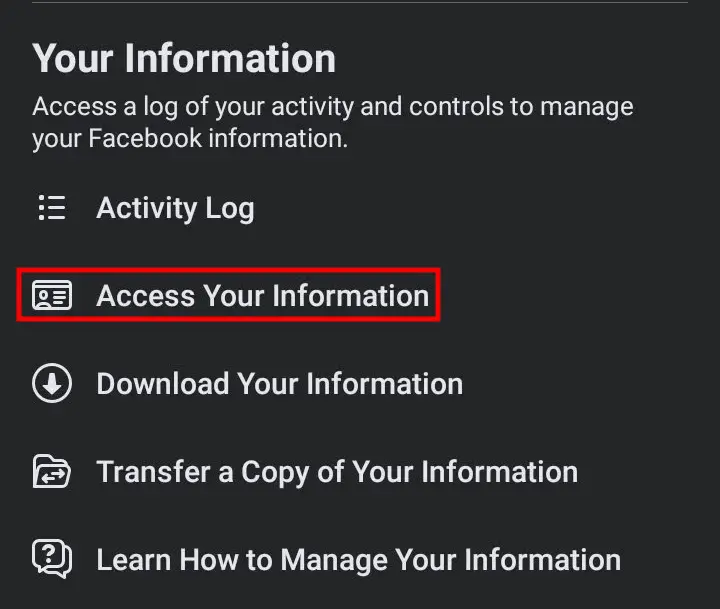This screenshot has height=609, width=720.
Task: Click the question mark chat bubble icon
Action: (52, 558)
